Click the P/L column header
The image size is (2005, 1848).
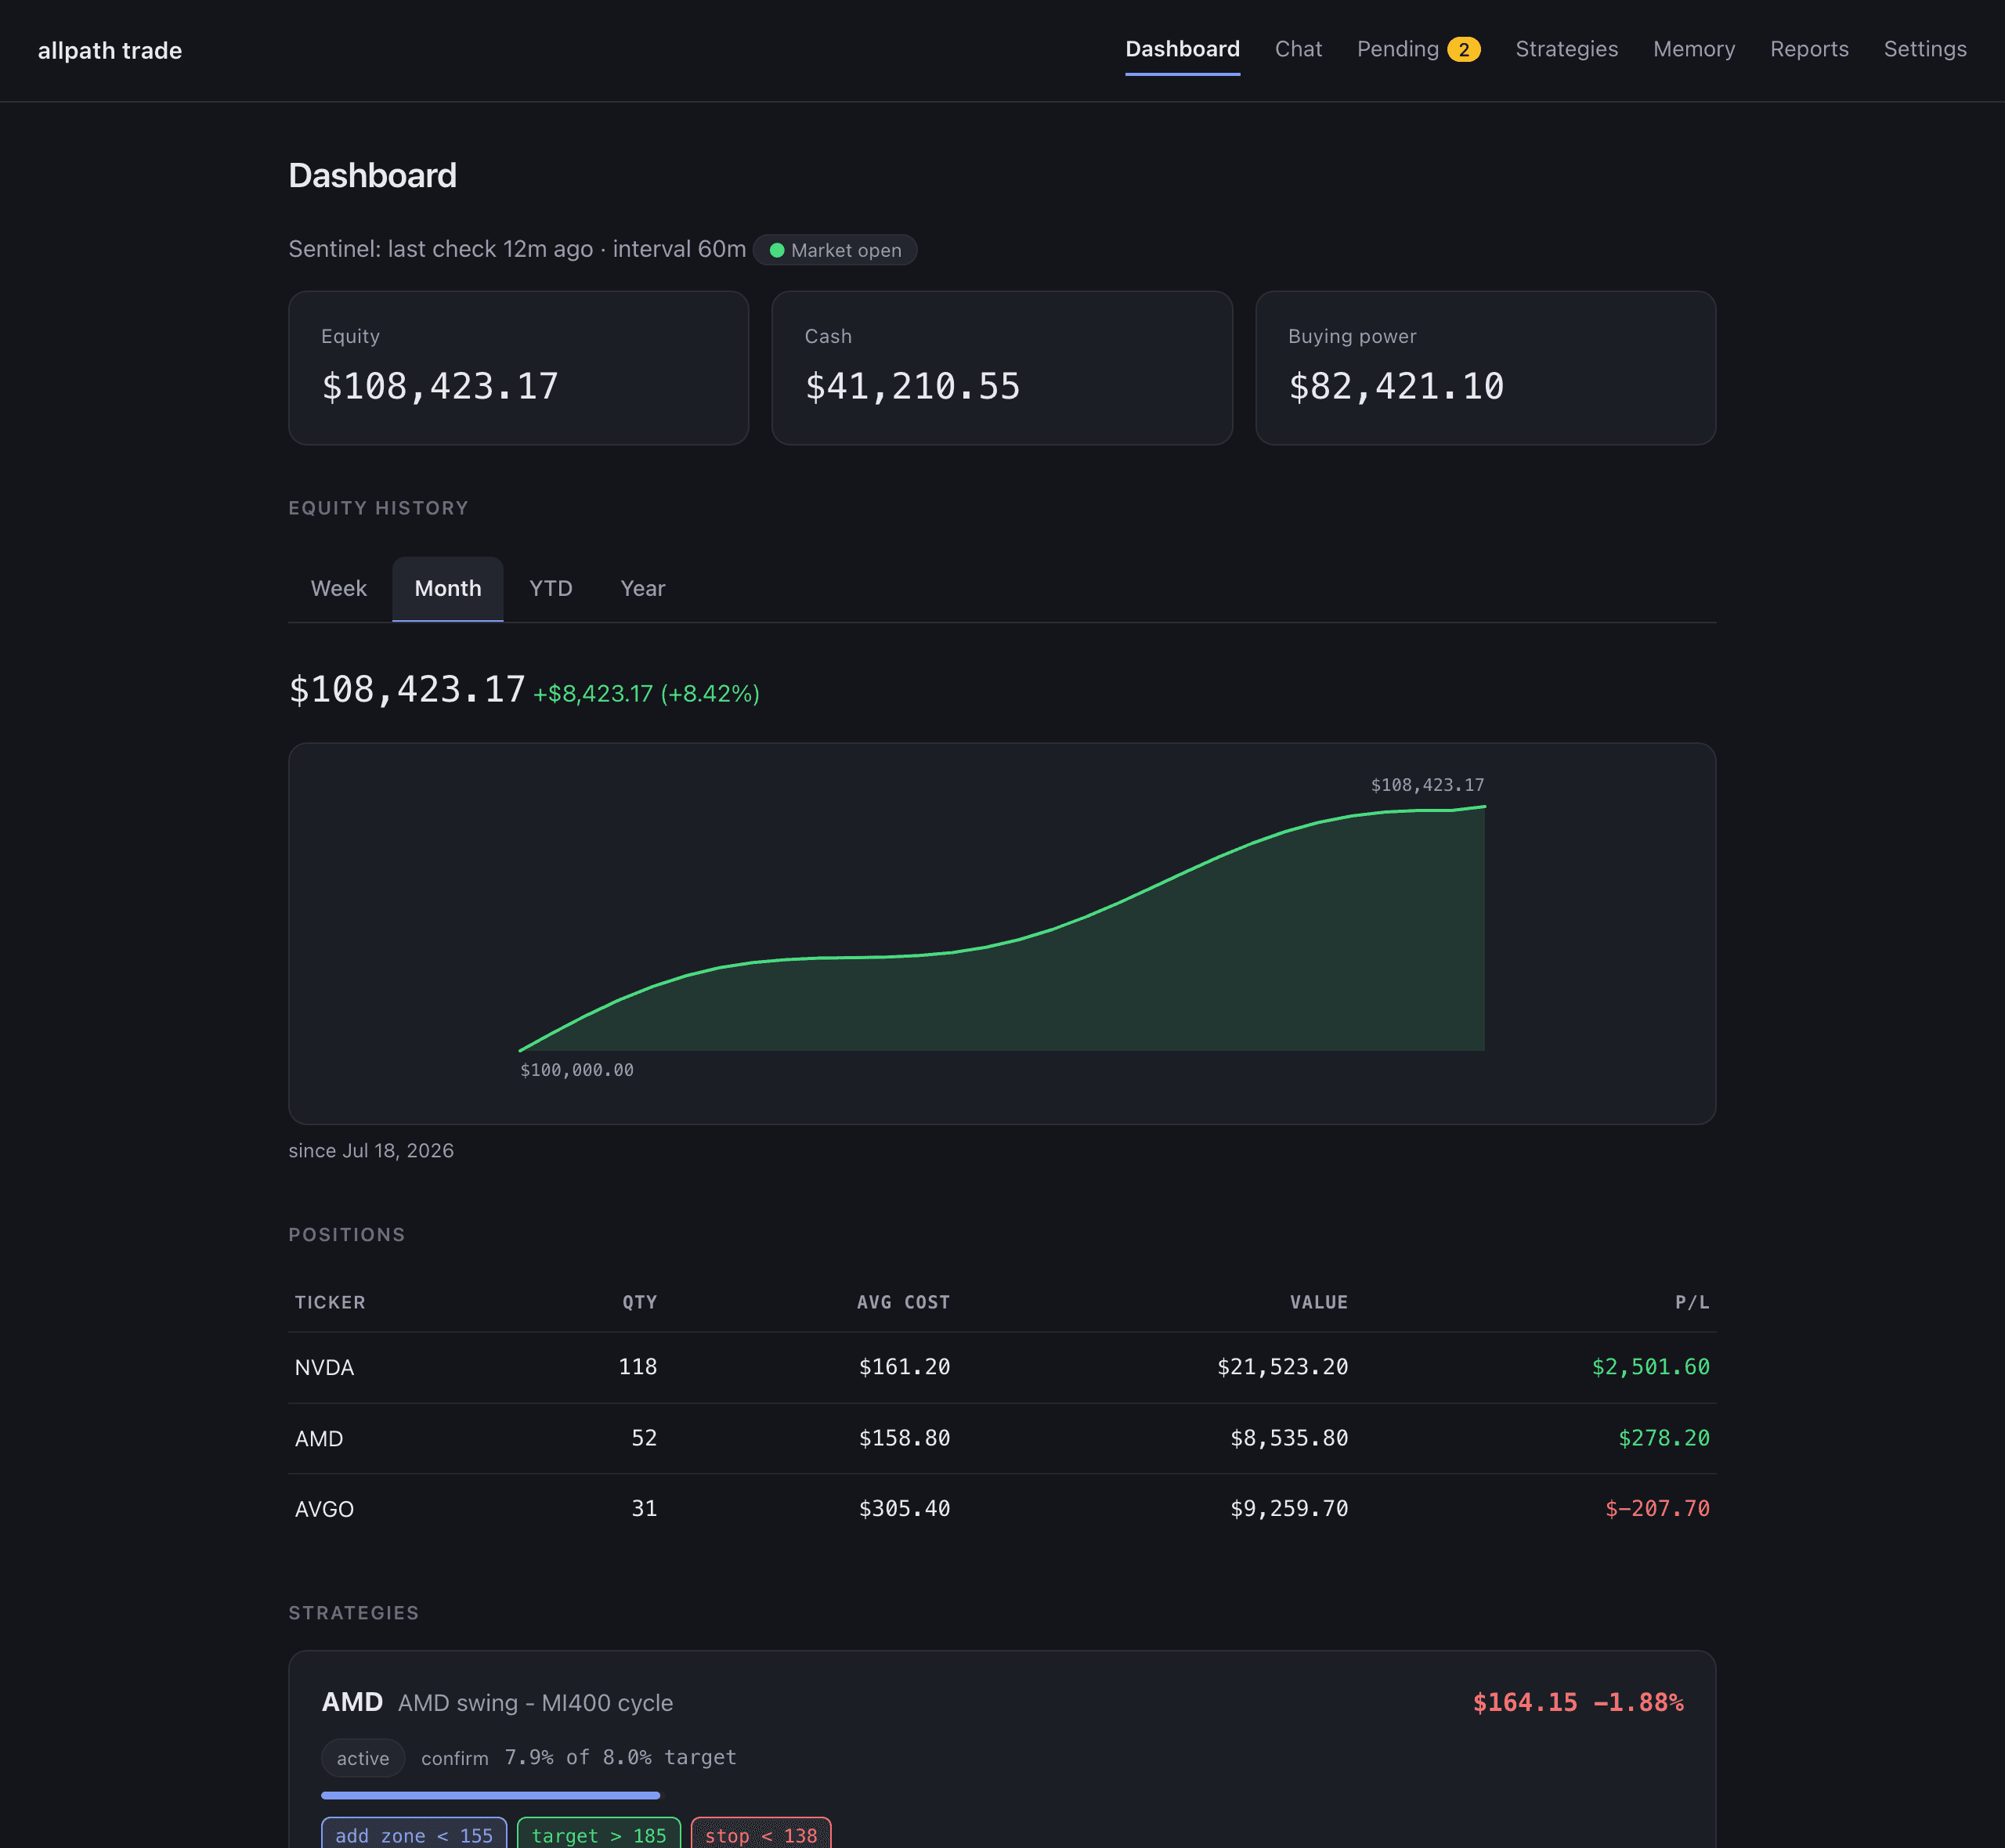coord(1692,1302)
